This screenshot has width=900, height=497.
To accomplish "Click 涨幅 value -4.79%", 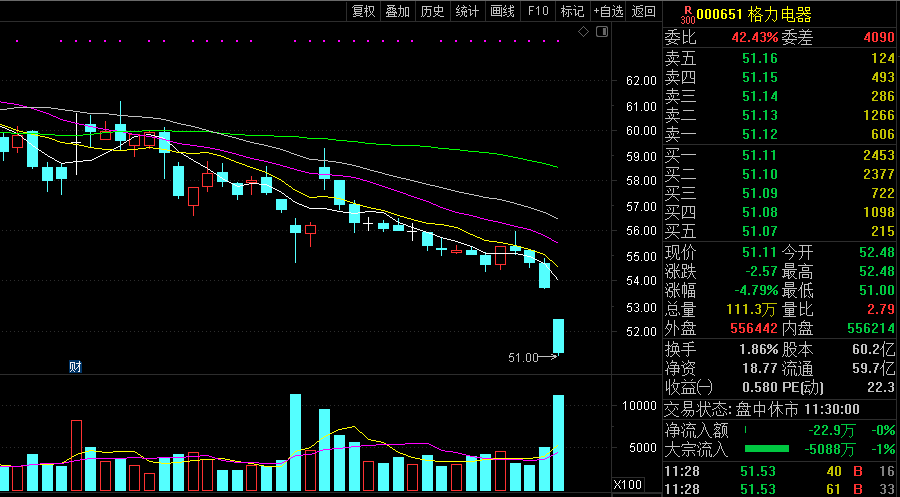I will tap(755, 290).
